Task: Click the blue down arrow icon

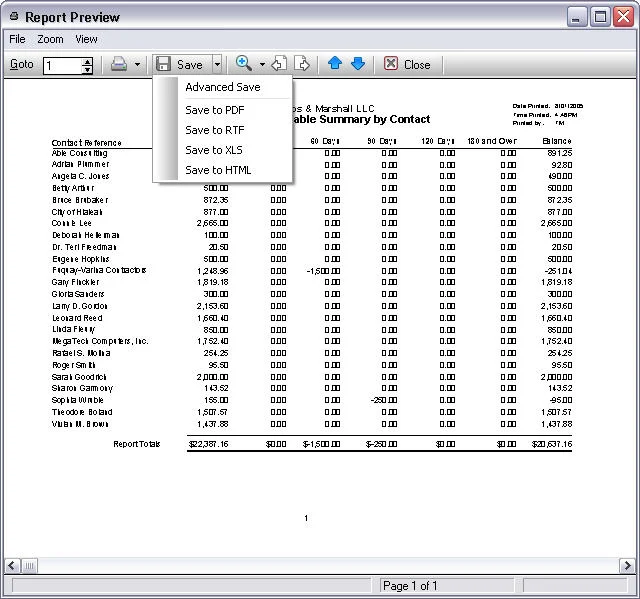Action: pos(358,63)
